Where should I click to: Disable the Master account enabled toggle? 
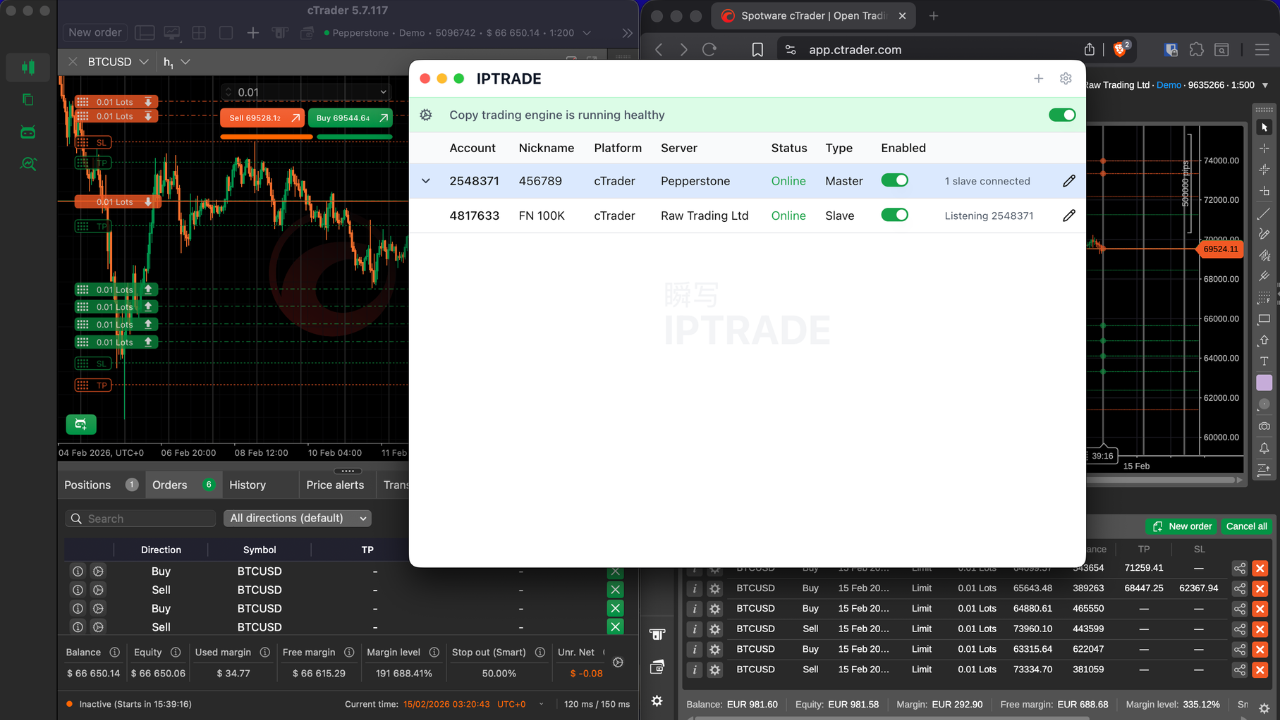(894, 181)
